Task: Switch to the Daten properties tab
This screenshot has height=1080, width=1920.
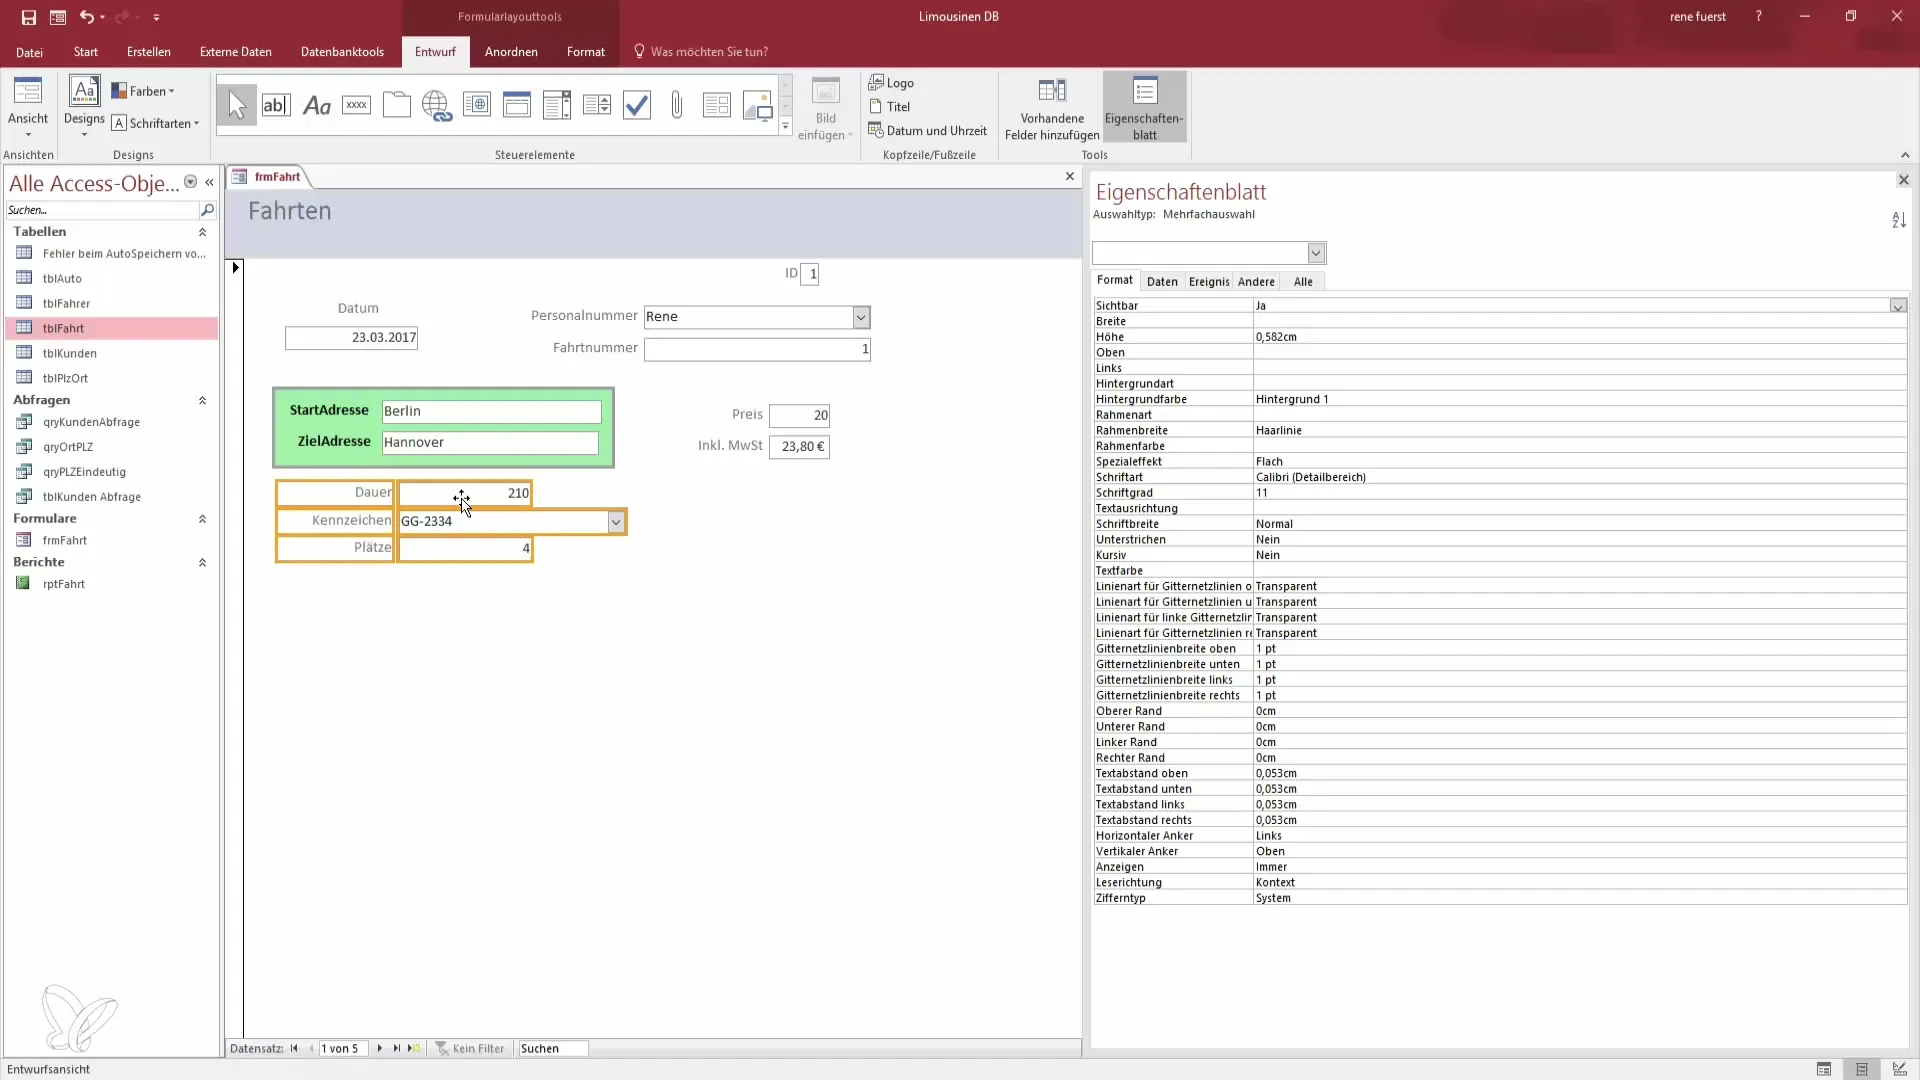Action: pyautogui.click(x=1161, y=282)
